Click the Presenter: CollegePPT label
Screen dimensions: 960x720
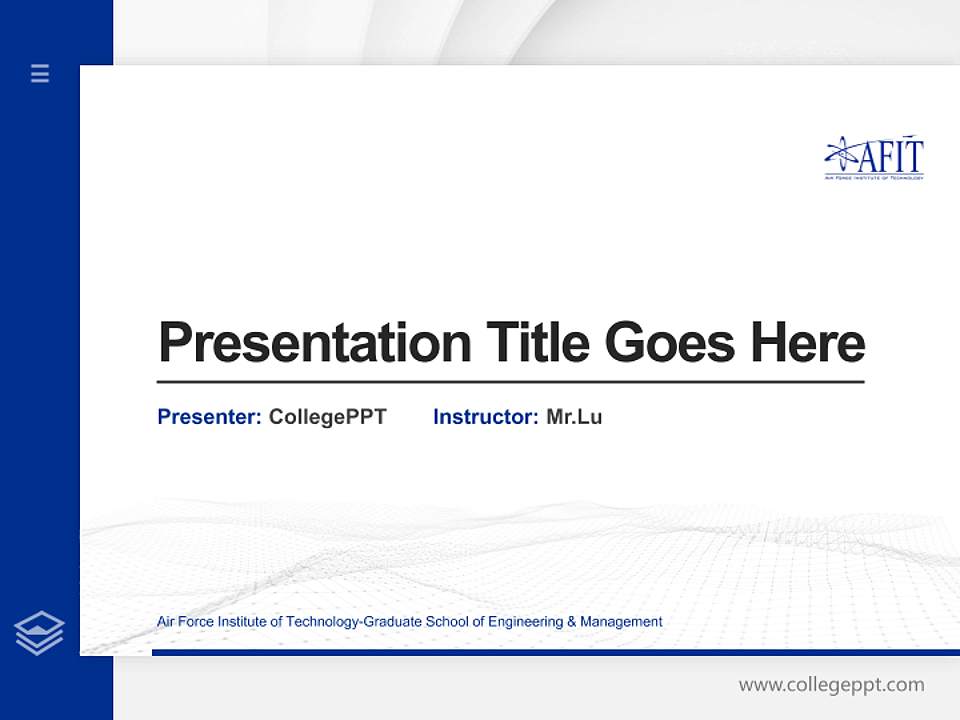pyautogui.click(x=271, y=417)
